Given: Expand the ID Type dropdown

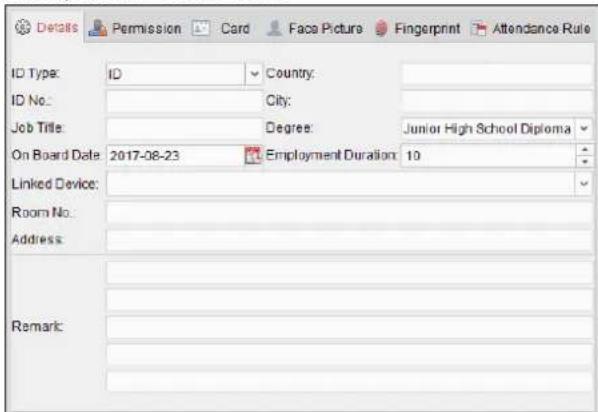Looking at the screenshot, I should [x=254, y=74].
